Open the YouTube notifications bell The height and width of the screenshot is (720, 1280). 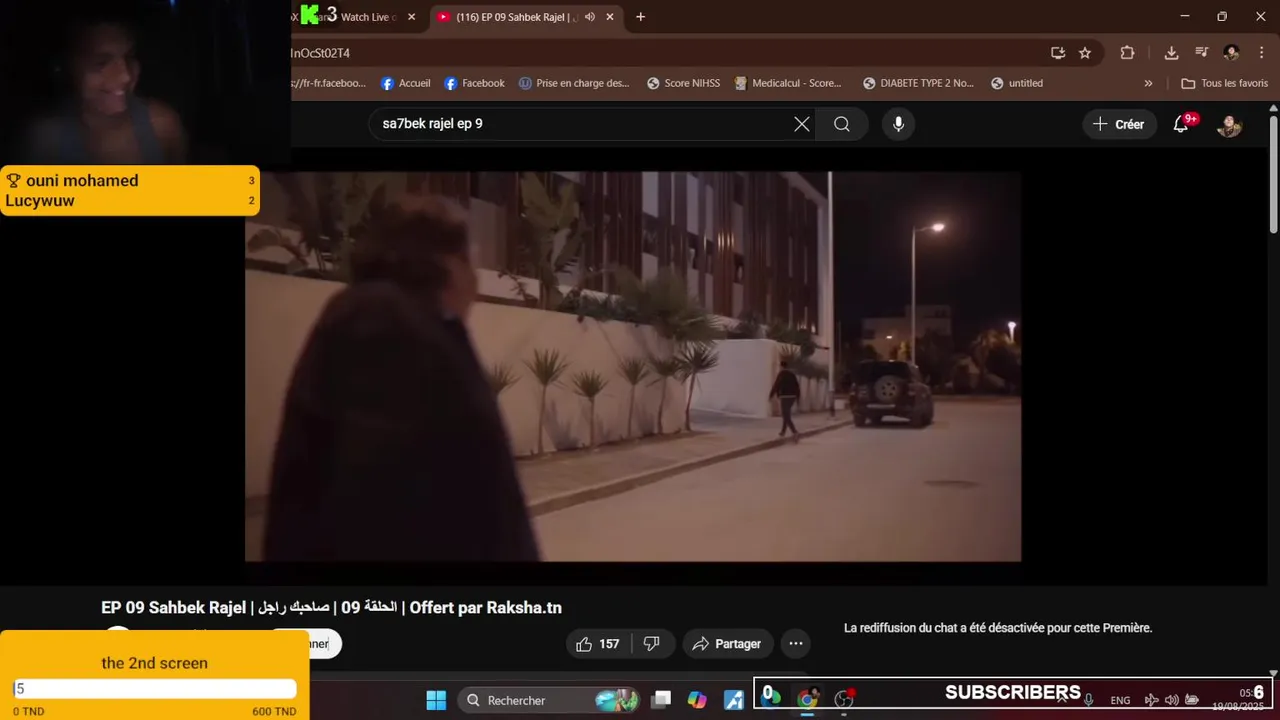(x=1181, y=124)
